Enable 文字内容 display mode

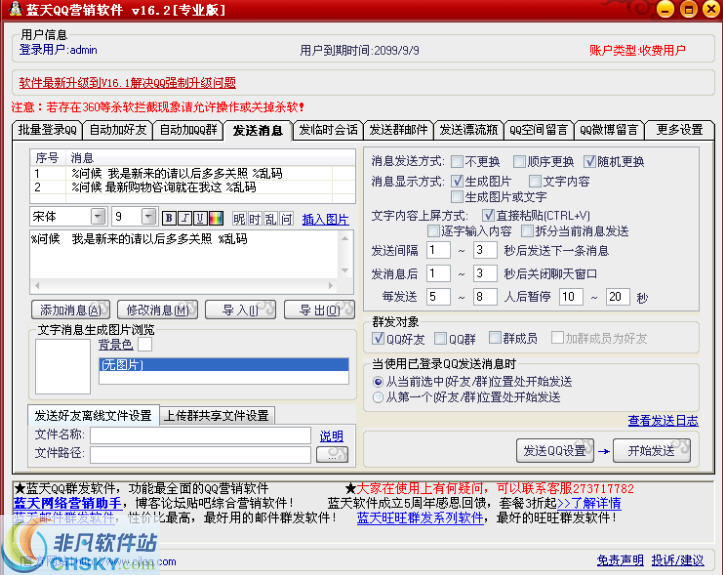click(535, 181)
